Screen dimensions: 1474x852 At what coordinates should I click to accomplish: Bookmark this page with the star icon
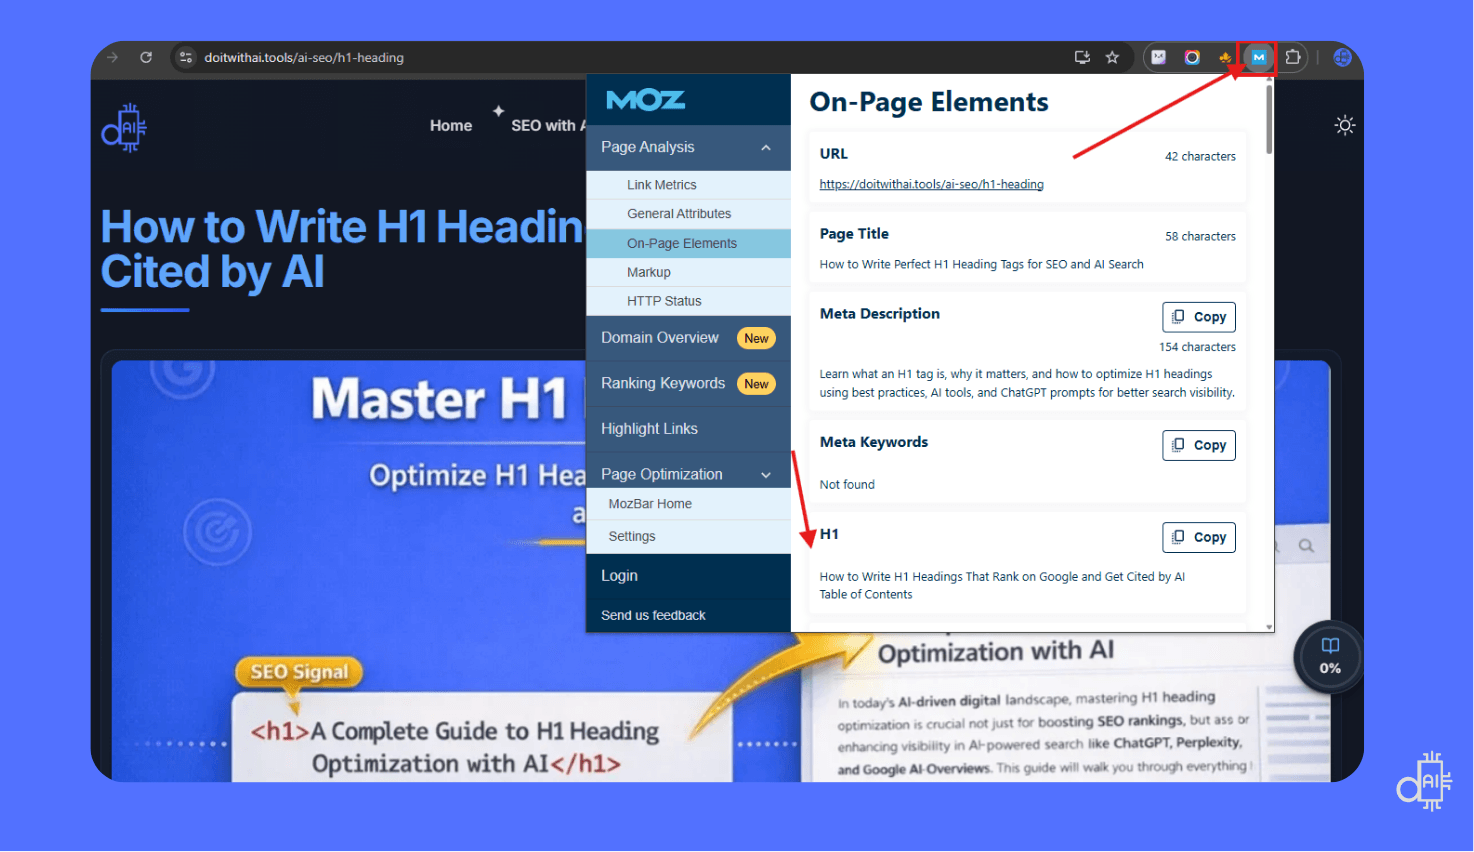click(x=1112, y=58)
